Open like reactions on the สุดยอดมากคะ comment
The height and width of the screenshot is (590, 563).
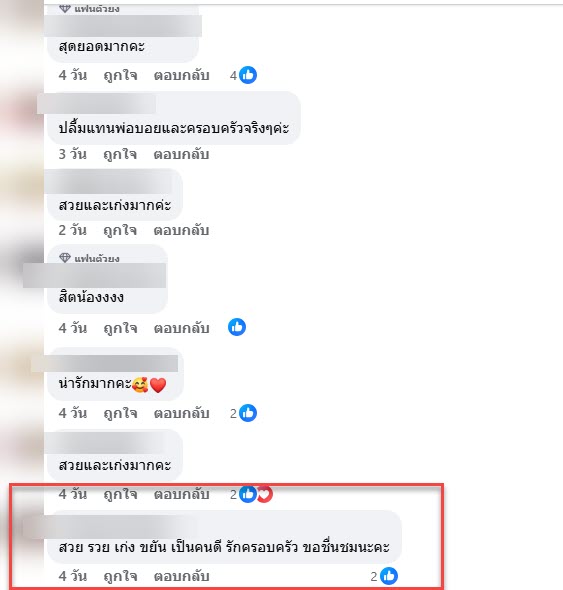click(243, 75)
